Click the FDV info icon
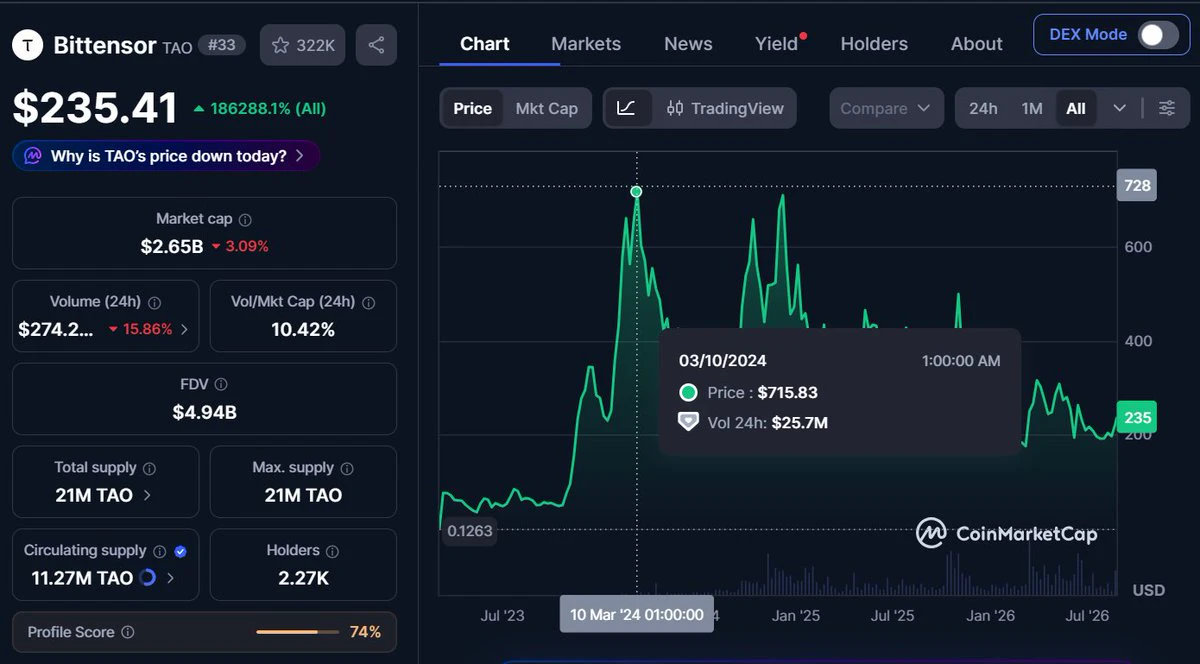1200x664 pixels. tap(221, 384)
